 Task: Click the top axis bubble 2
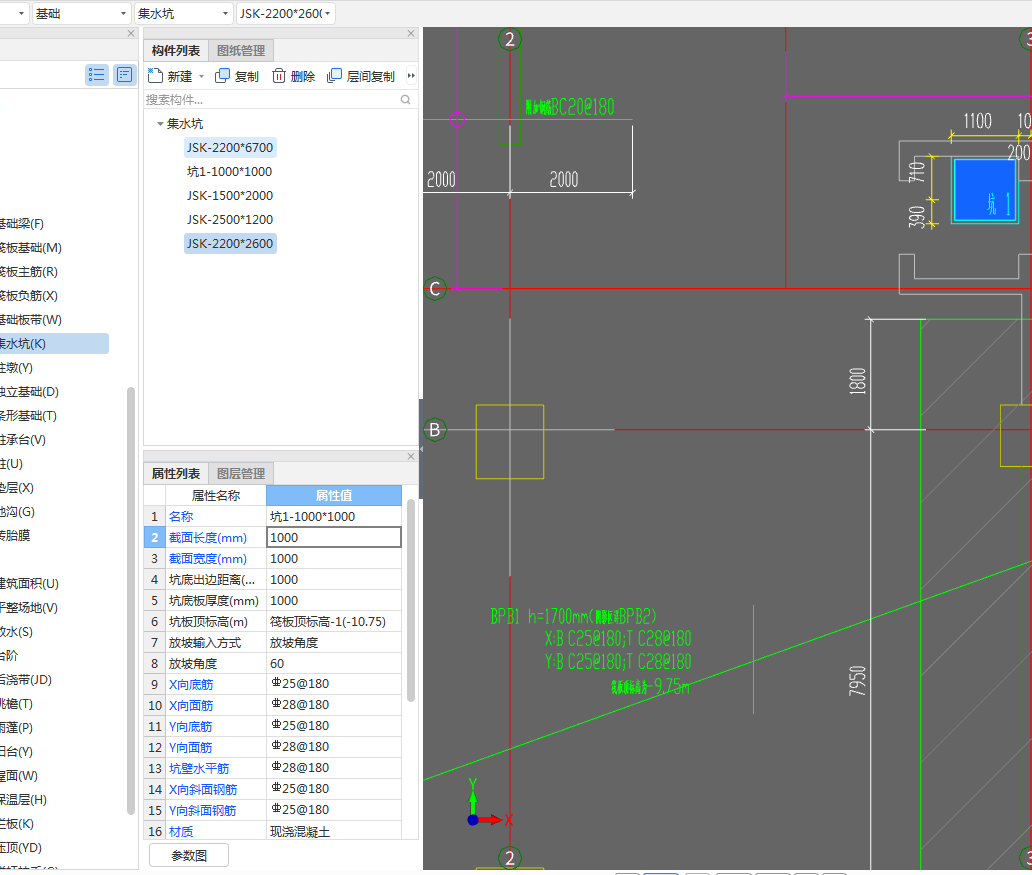(x=509, y=39)
